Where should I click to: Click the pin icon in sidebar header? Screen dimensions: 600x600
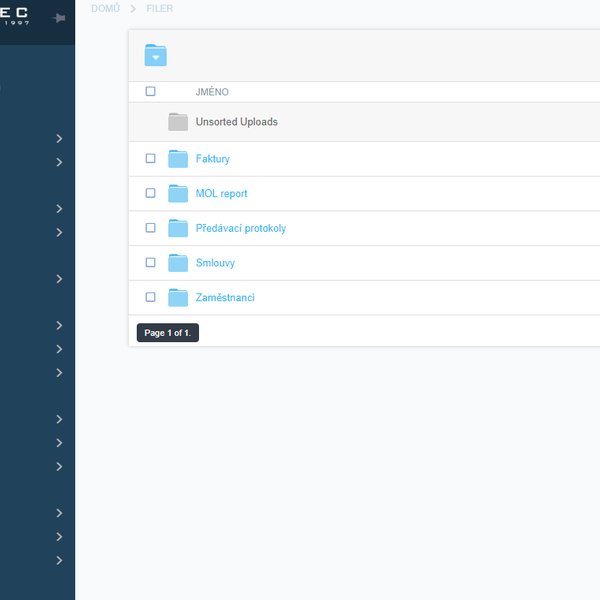[60, 18]
